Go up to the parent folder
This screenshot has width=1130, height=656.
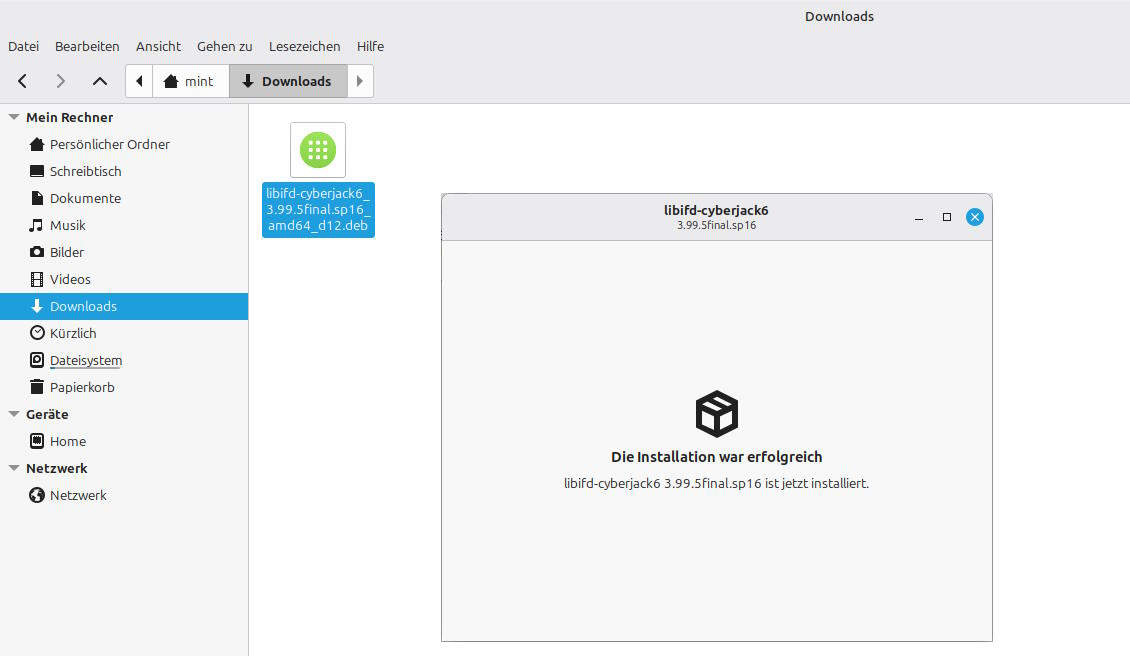100,81
